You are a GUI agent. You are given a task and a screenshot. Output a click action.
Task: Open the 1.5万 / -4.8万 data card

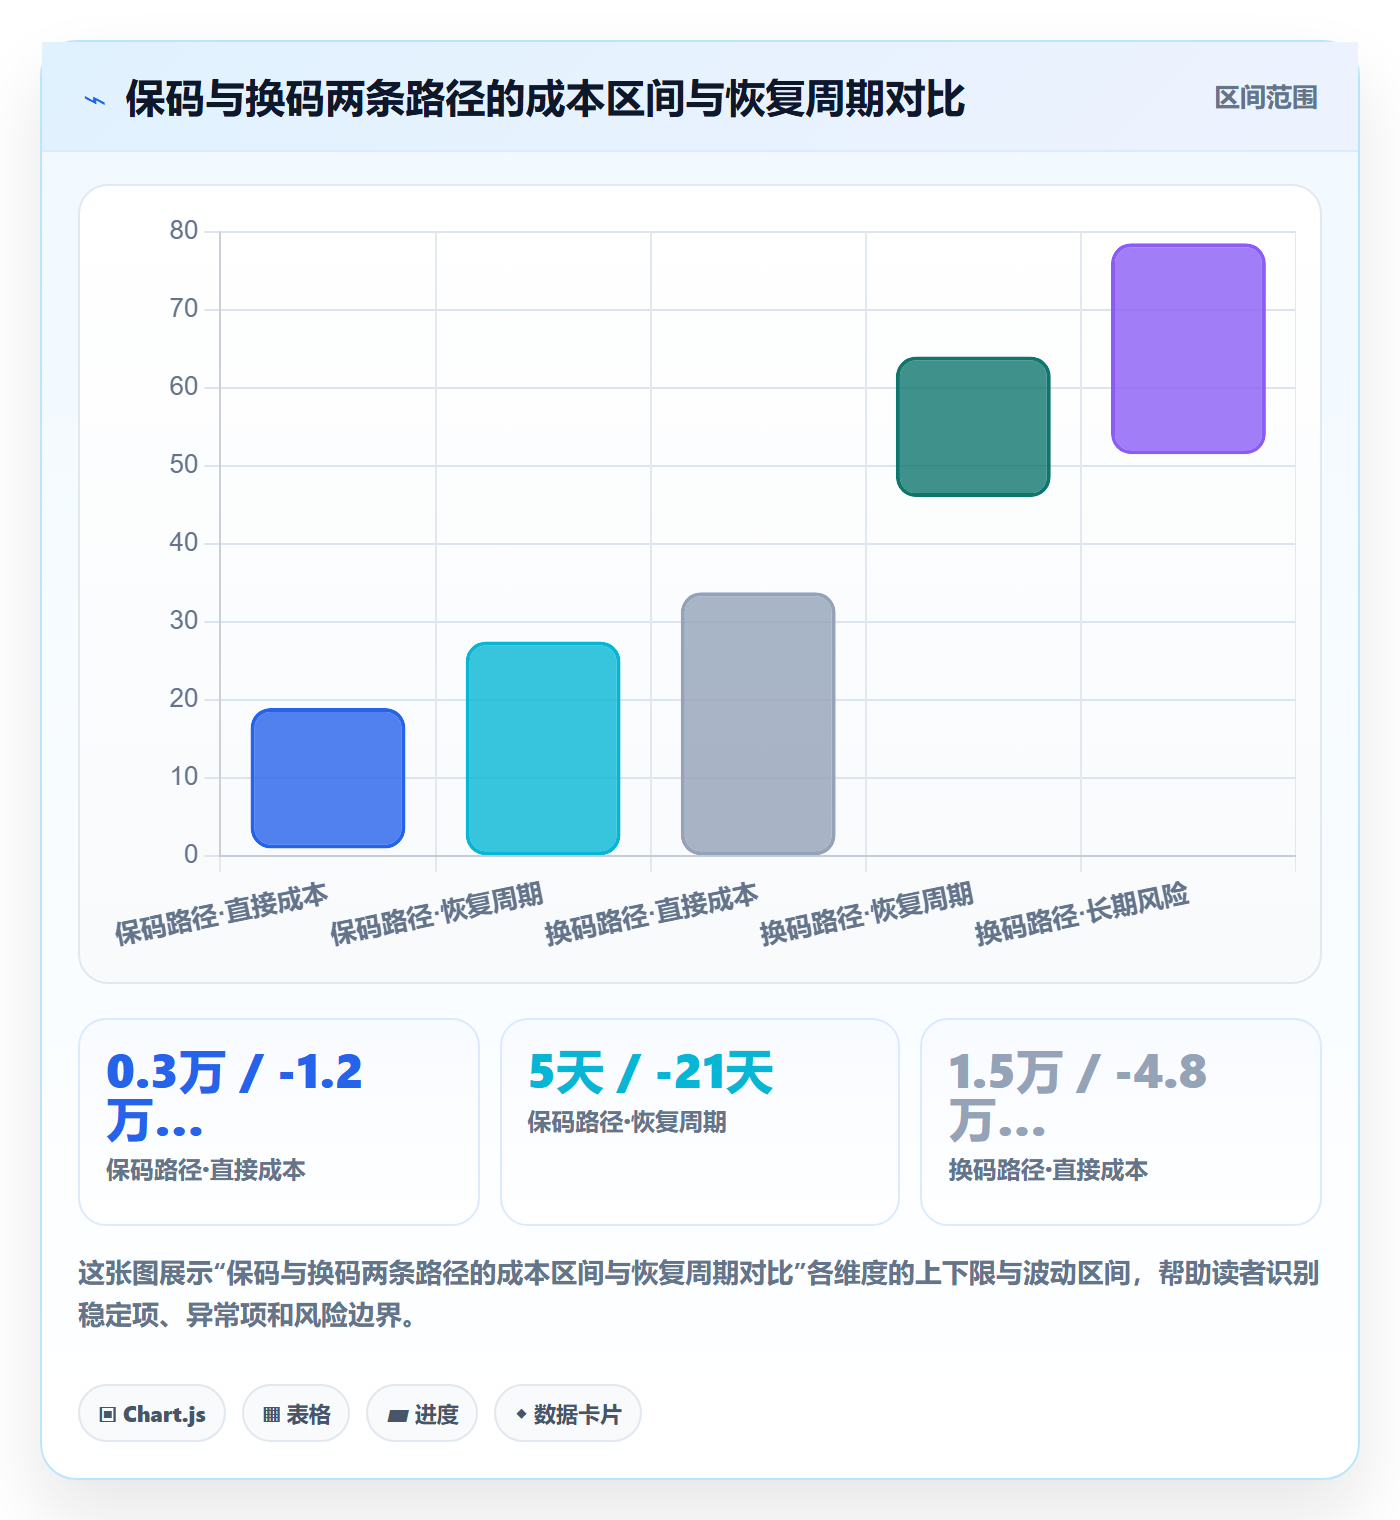pyautogui.click(x=1121, y=1122)
